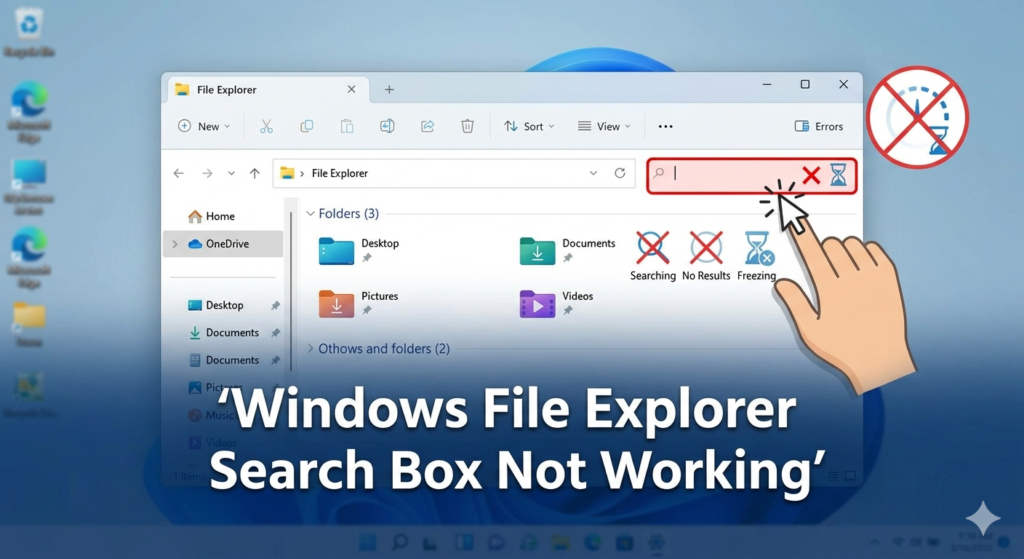Select sidebar Documents with page icon
This screenshot has width=1024, height=559.
click(224, 360)
